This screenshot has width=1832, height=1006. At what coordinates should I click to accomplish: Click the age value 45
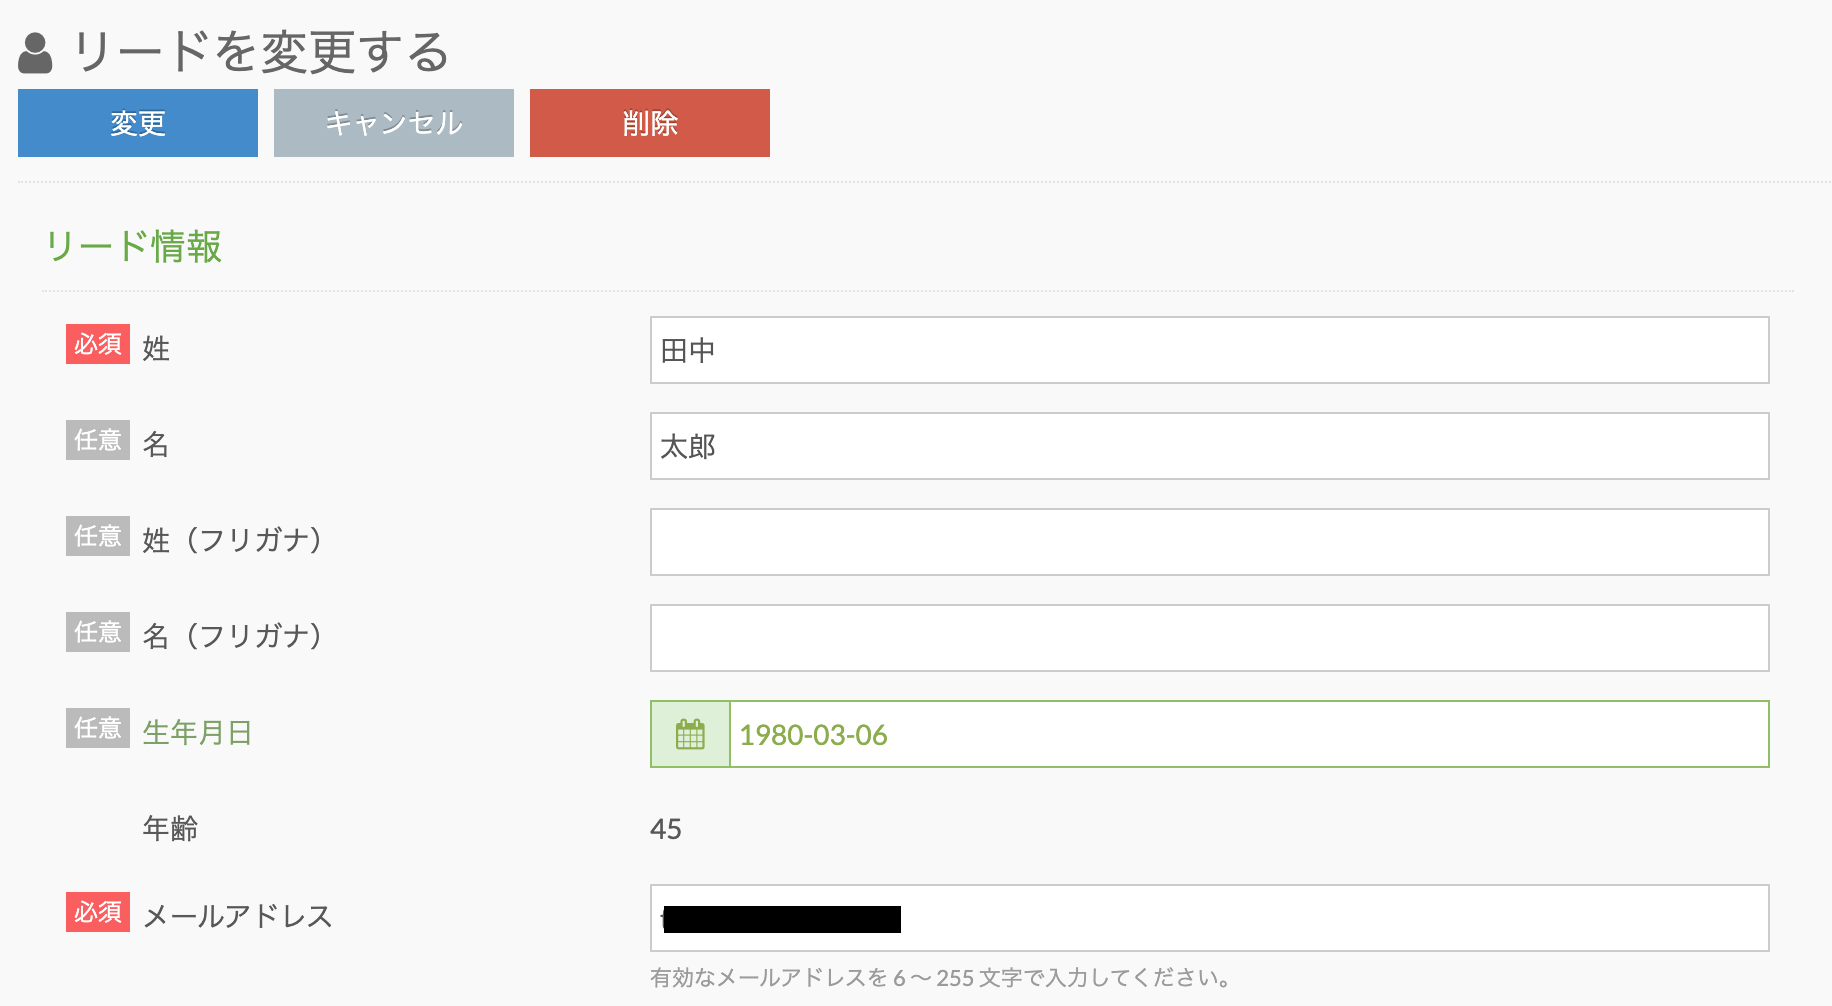pos(666,829)
